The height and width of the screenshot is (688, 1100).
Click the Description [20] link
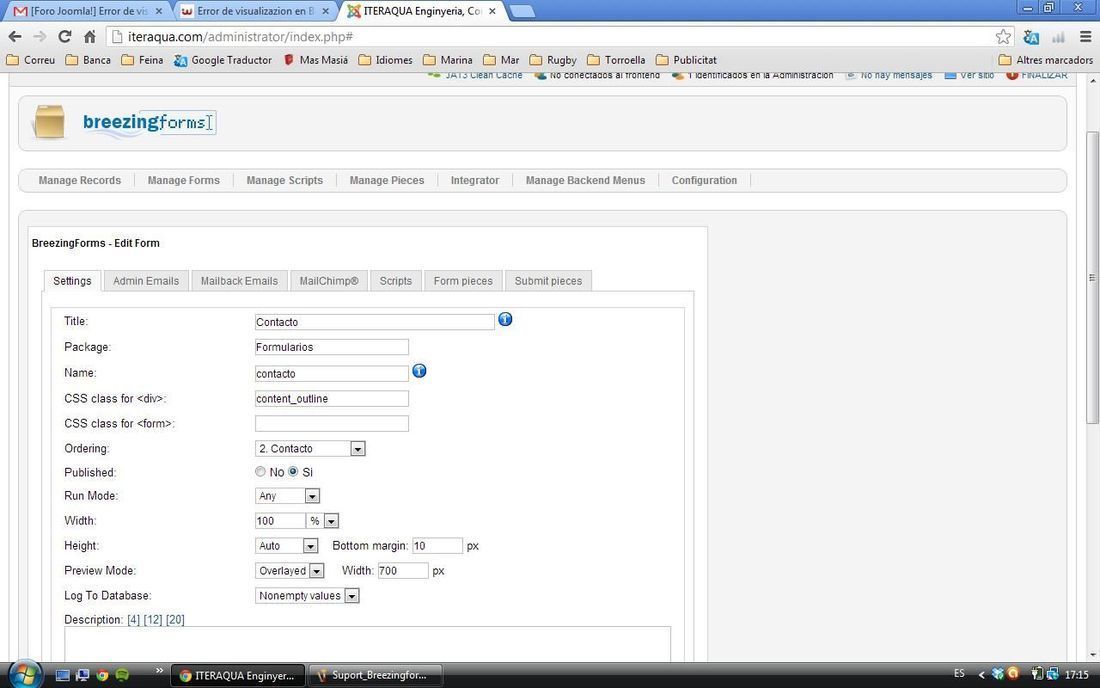click(175, 620)
